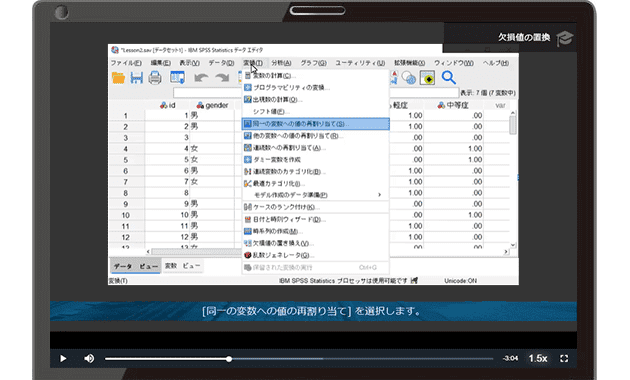
Task: Click the save disk toolbar icon
Action: point(137,78)
